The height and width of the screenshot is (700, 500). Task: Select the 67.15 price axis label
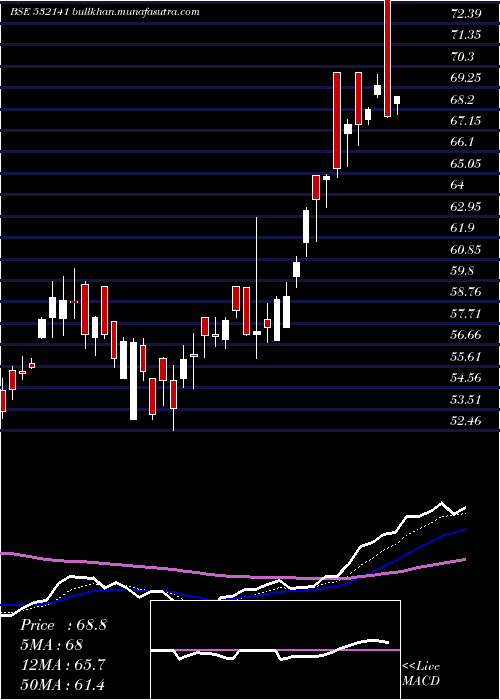pos(466,121)
